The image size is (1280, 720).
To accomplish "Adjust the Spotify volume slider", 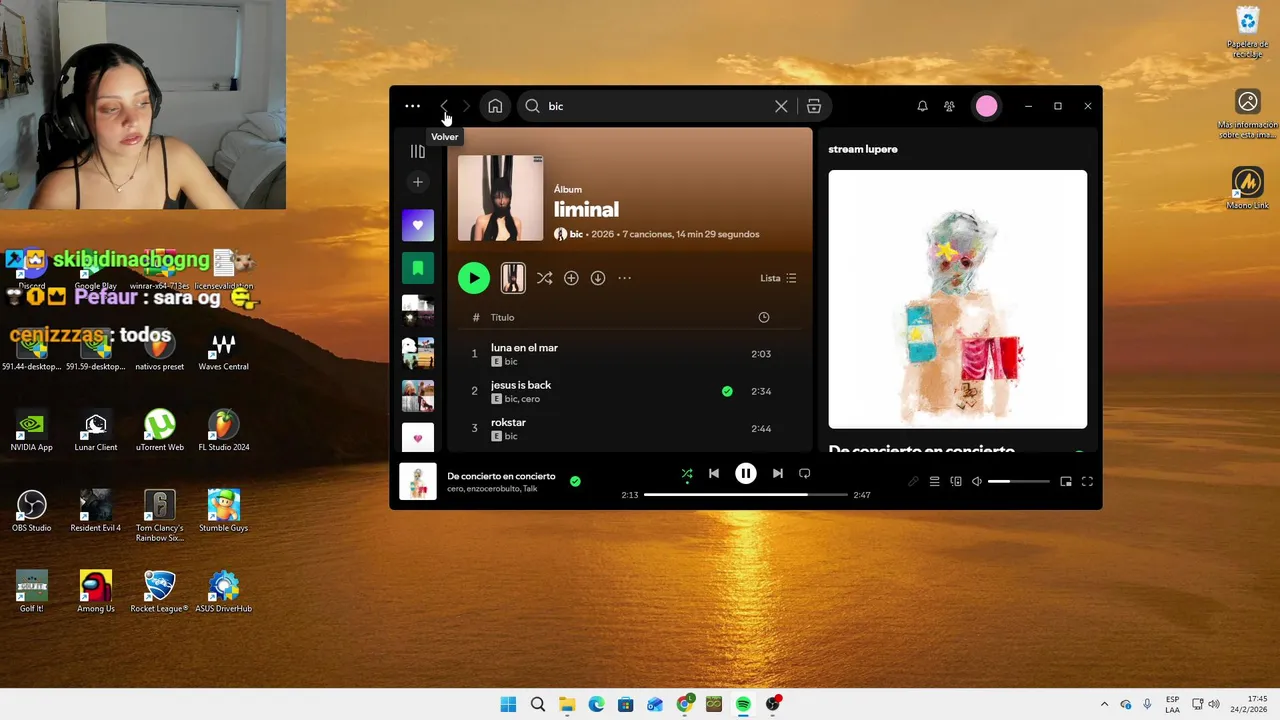I will tap(1019, 481).
